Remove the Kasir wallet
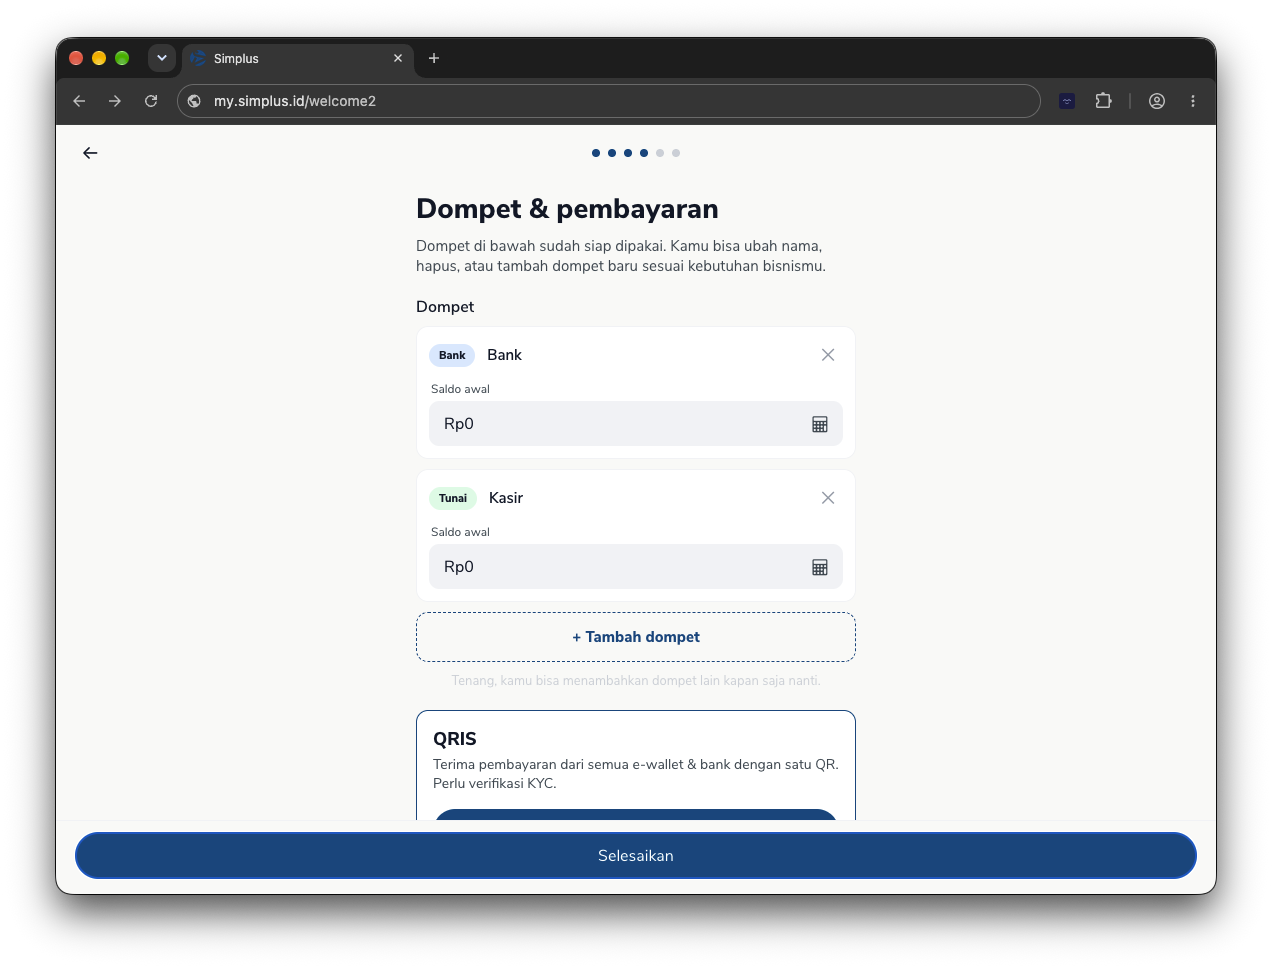 (x=828, y=498)
